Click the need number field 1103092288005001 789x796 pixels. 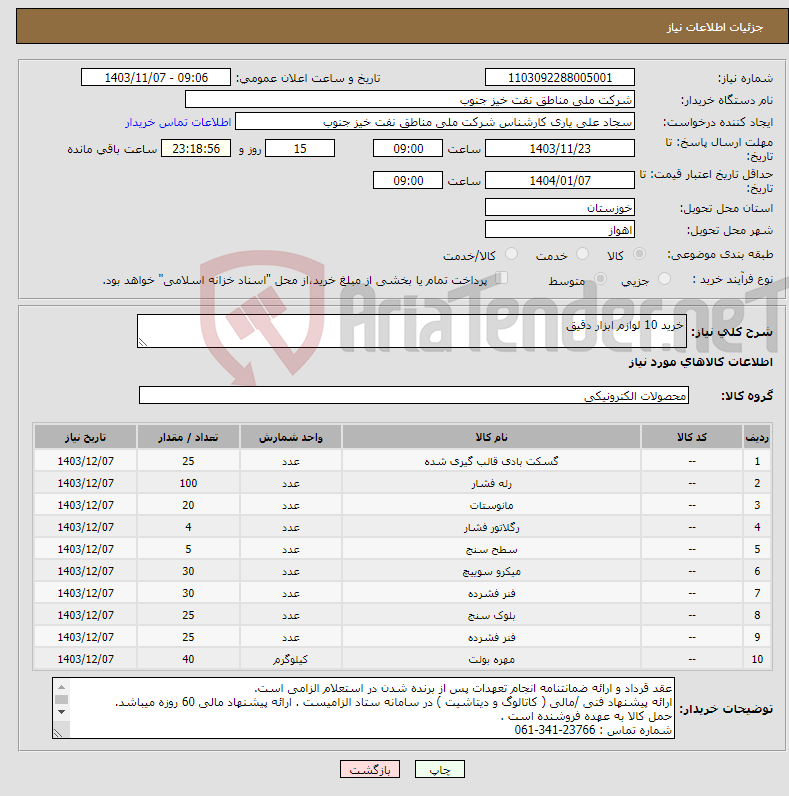coord(560,78)
